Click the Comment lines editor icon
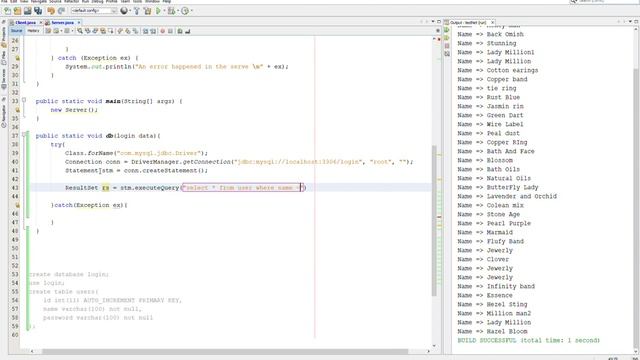This screenshot has width=640, height=360. (x=180, y=31)
